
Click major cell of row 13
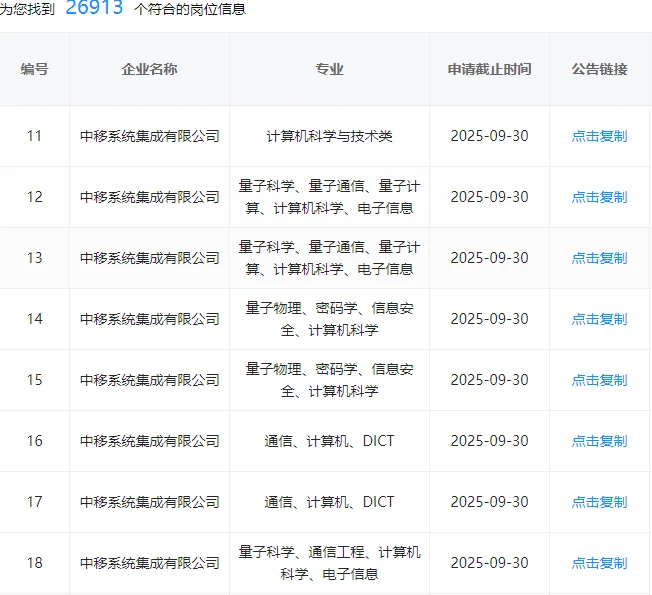[x=329, y=258]
